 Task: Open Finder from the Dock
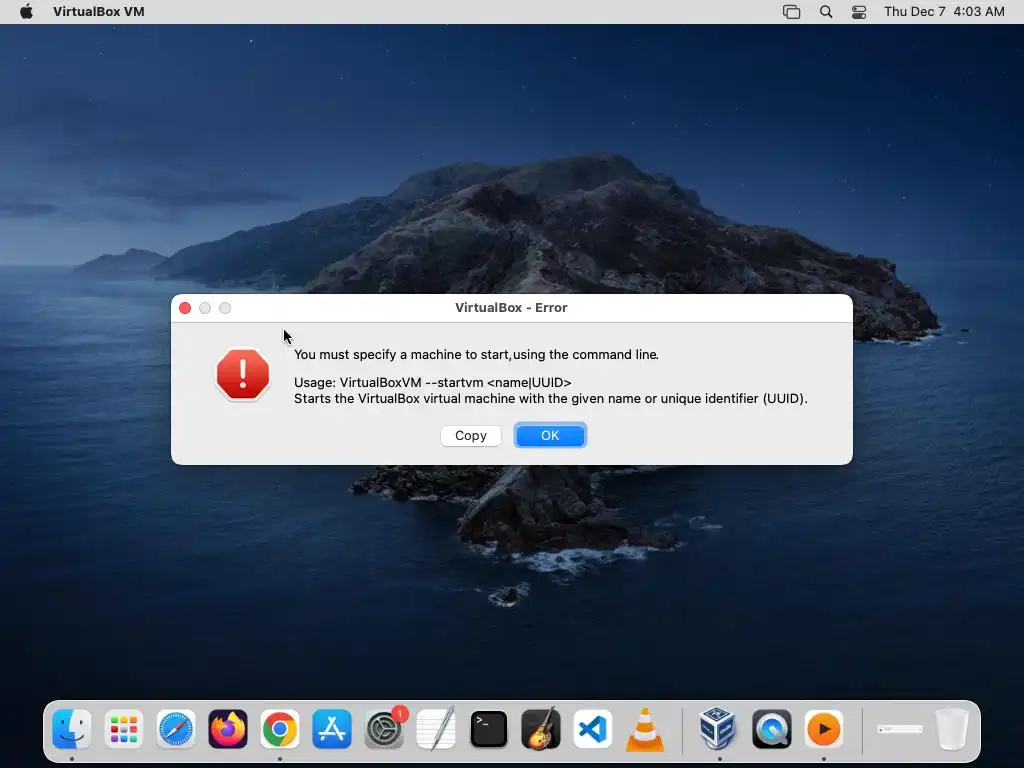tap(71, 729)
